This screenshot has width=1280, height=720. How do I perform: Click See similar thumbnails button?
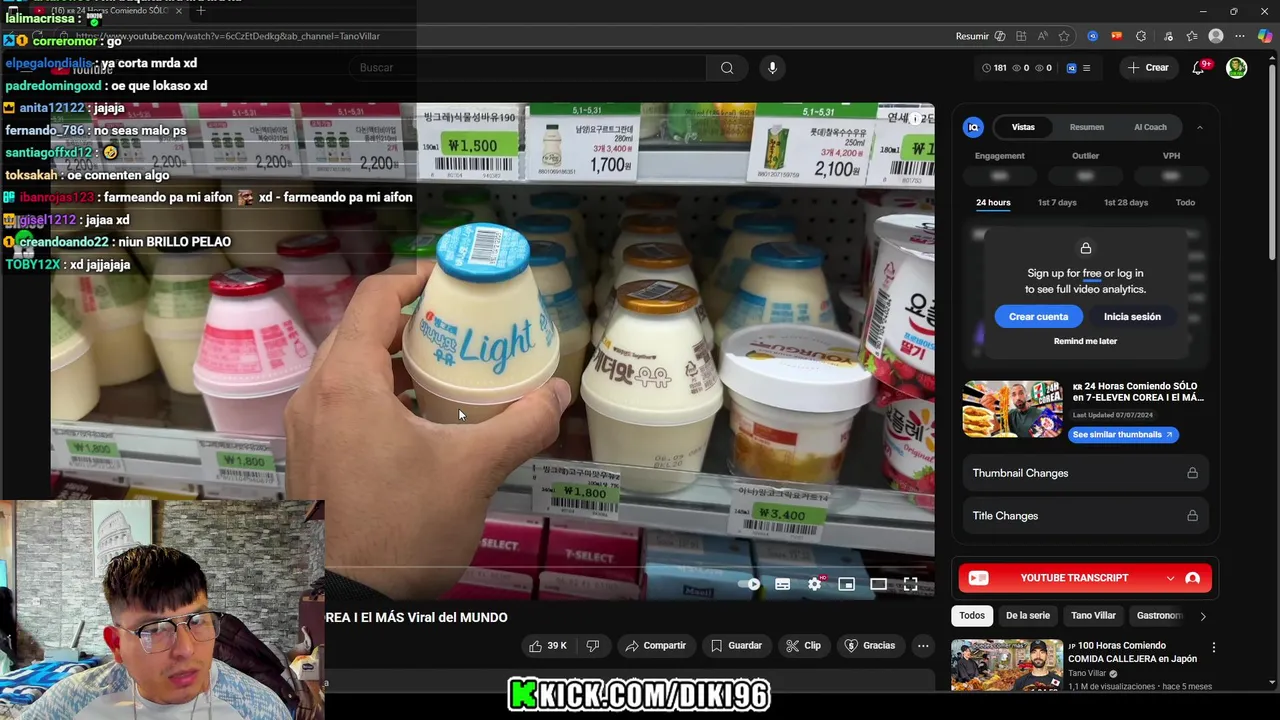(1123, 435)
